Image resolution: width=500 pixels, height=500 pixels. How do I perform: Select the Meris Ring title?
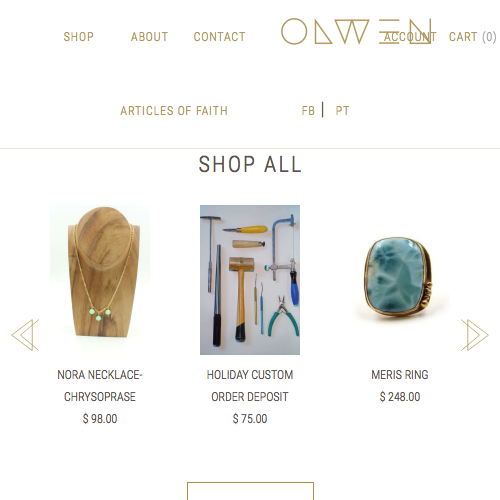pos(400,375)
